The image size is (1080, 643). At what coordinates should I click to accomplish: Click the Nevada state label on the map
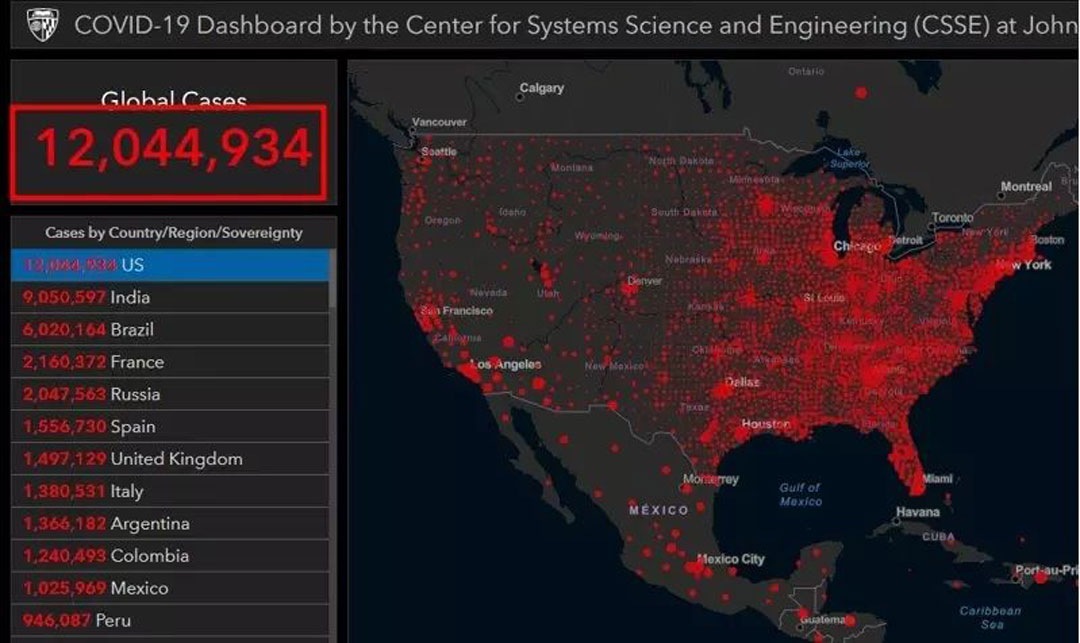(x=488, y=293)
